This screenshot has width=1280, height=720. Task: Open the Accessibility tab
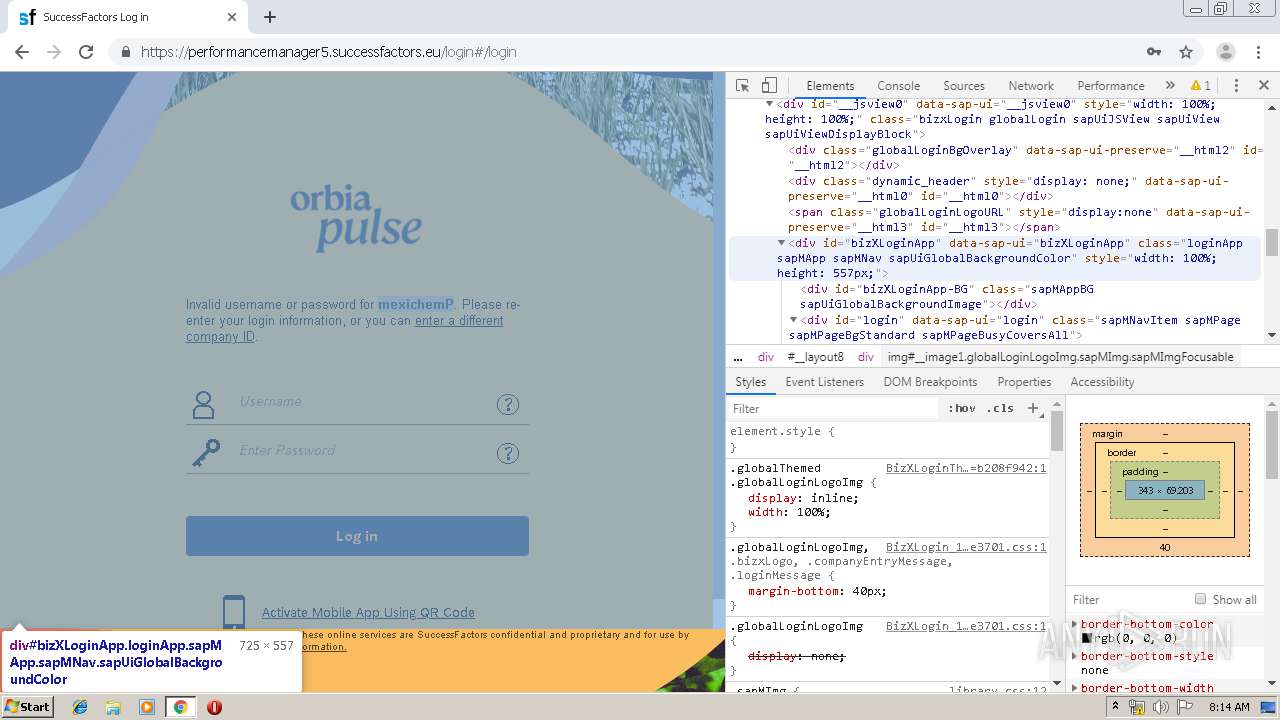click(x=1102, y=382)
